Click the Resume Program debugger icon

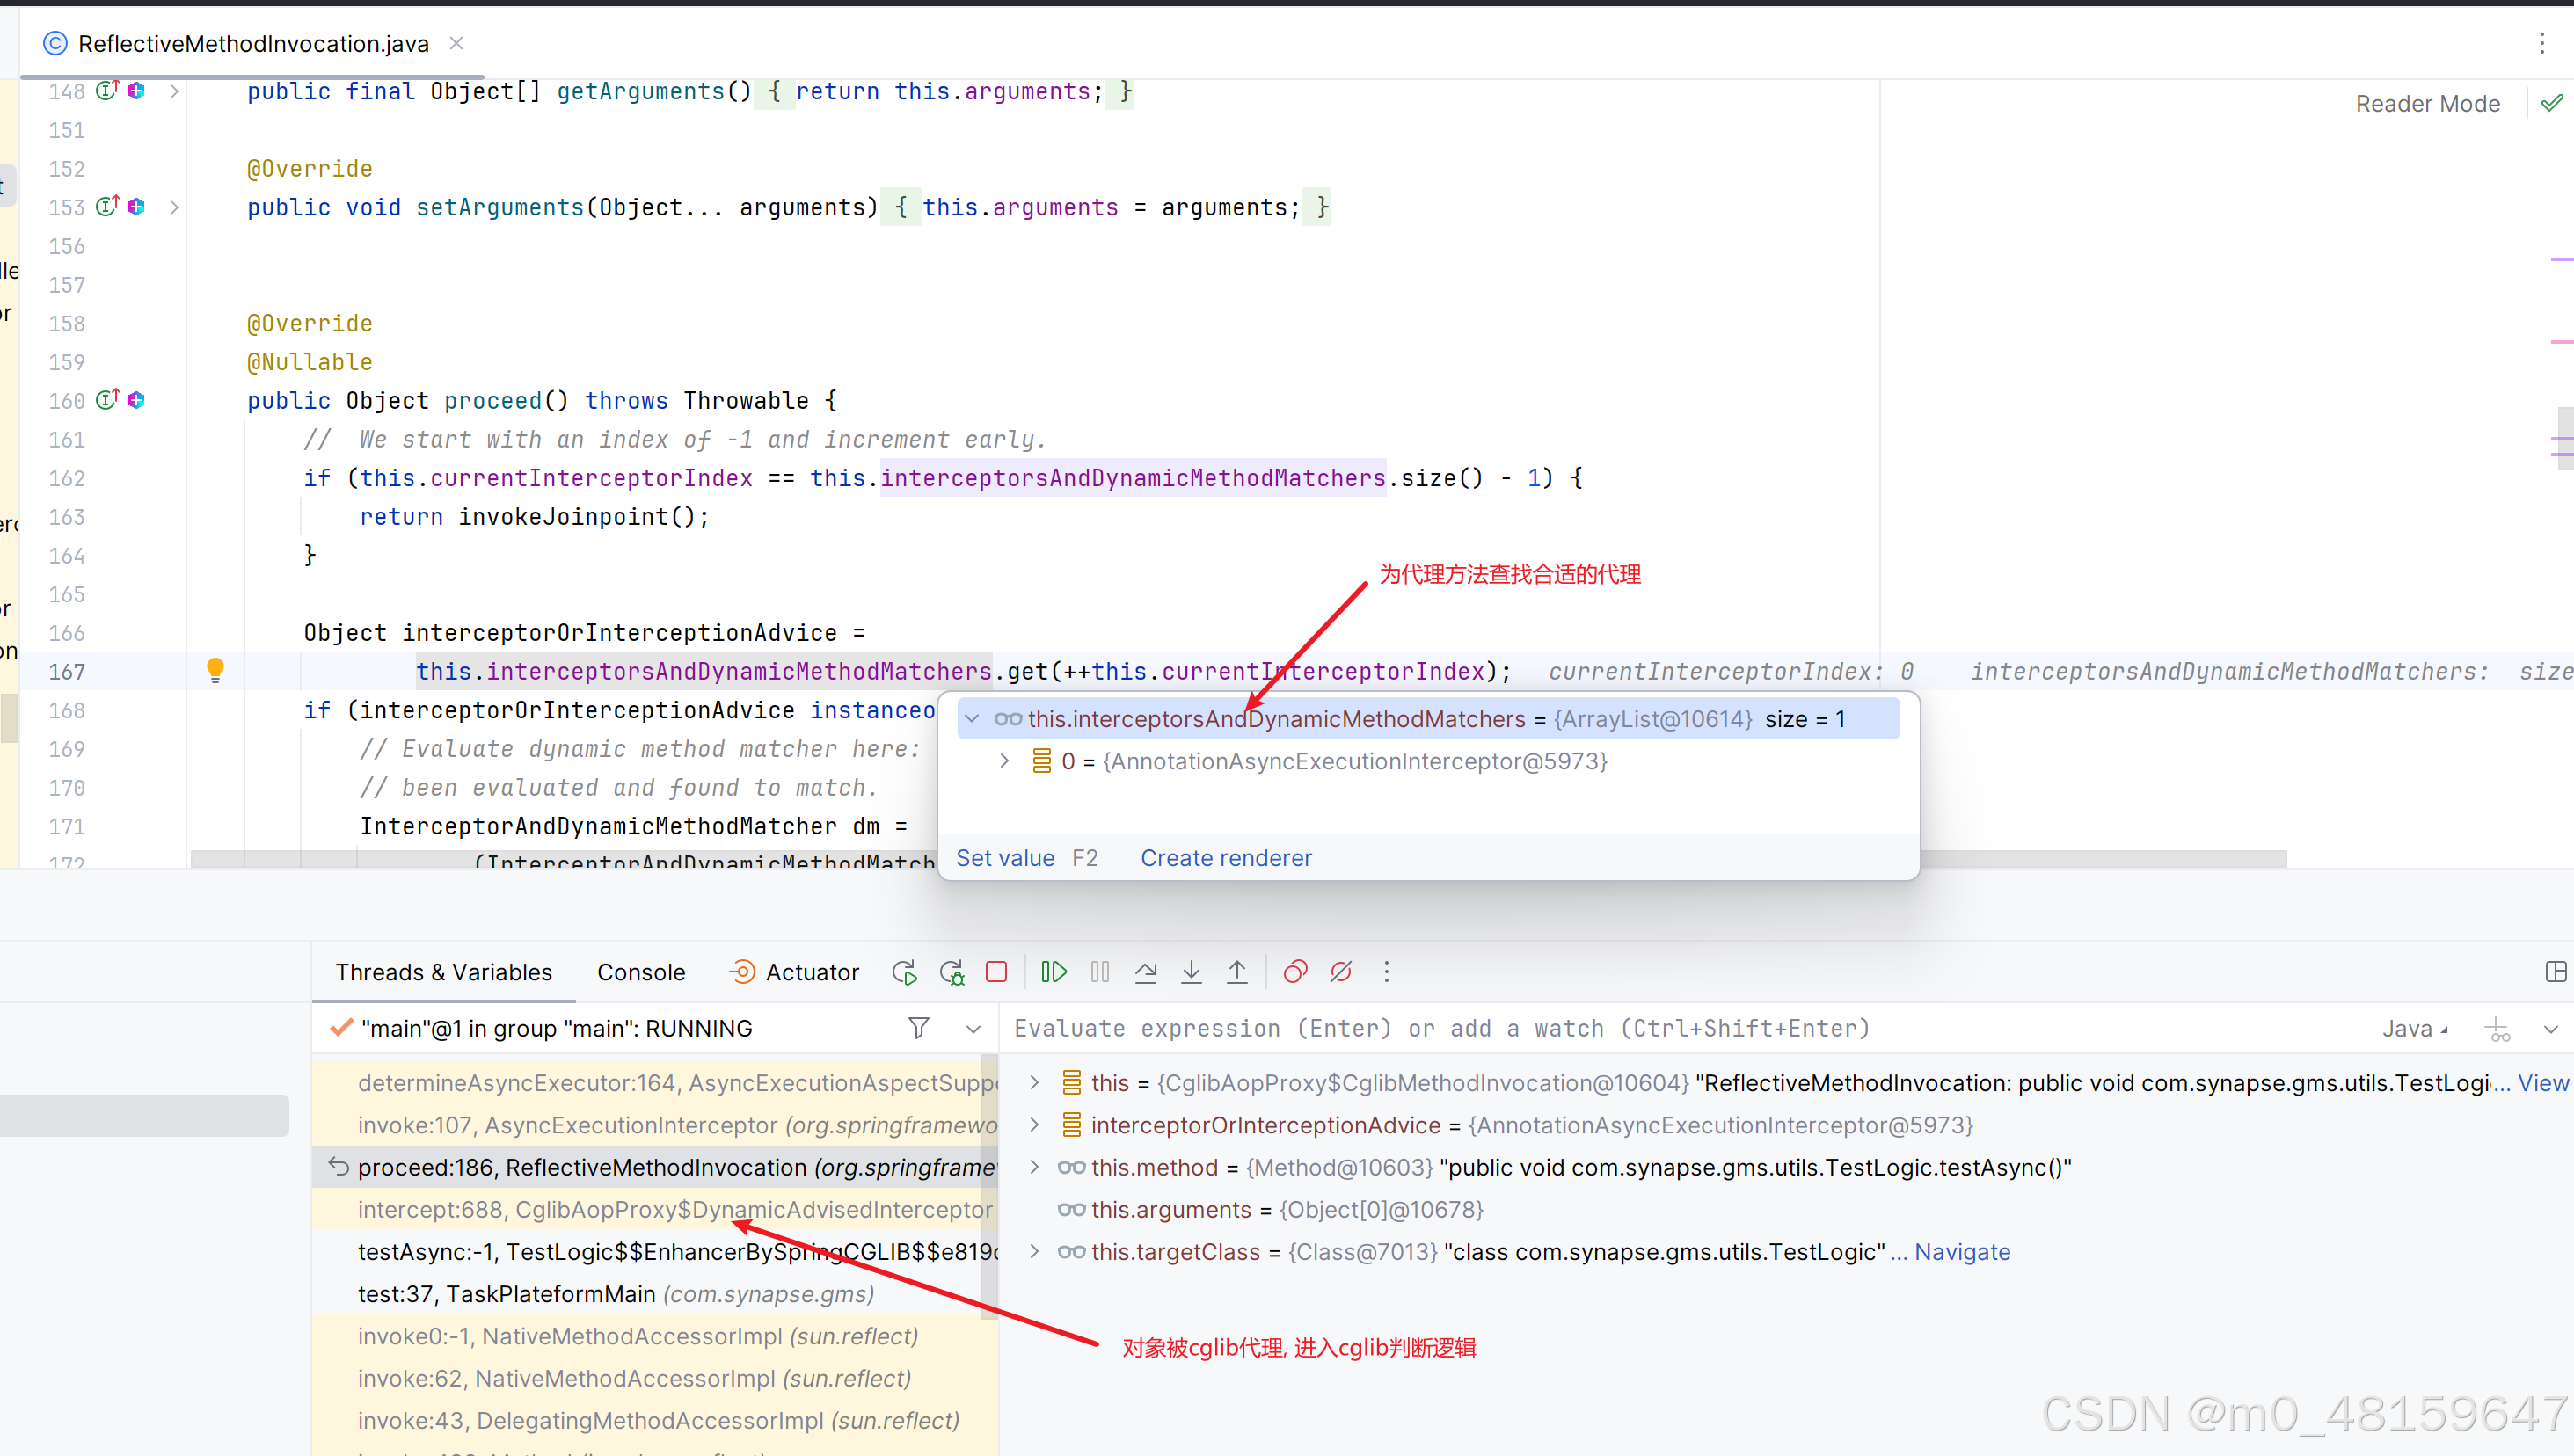click(1054, 972)
